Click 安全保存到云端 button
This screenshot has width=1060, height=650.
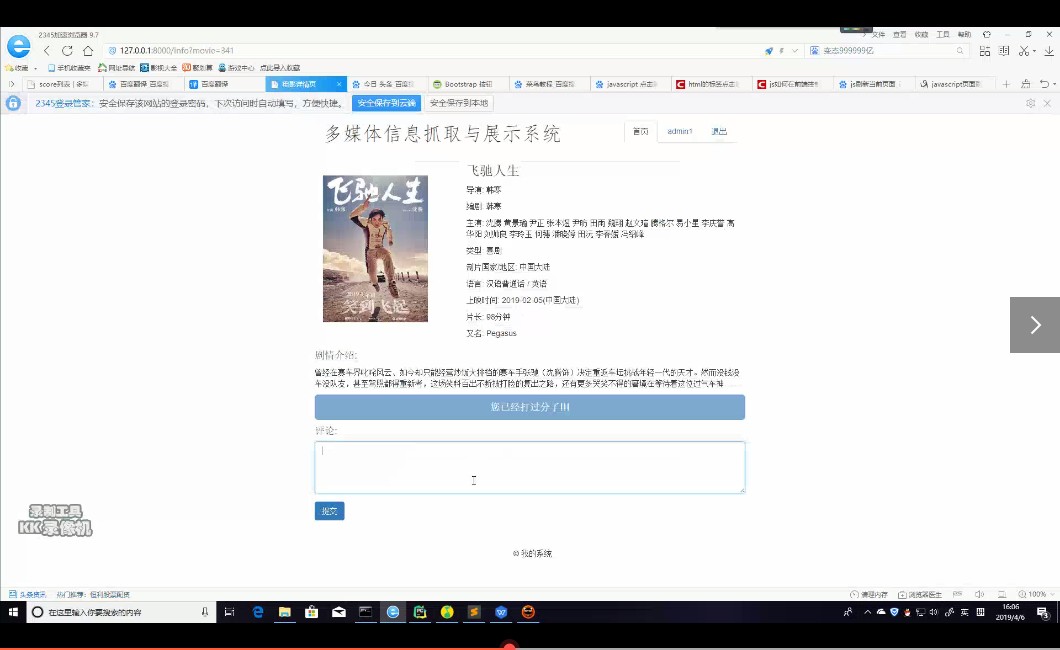point(386,103)
